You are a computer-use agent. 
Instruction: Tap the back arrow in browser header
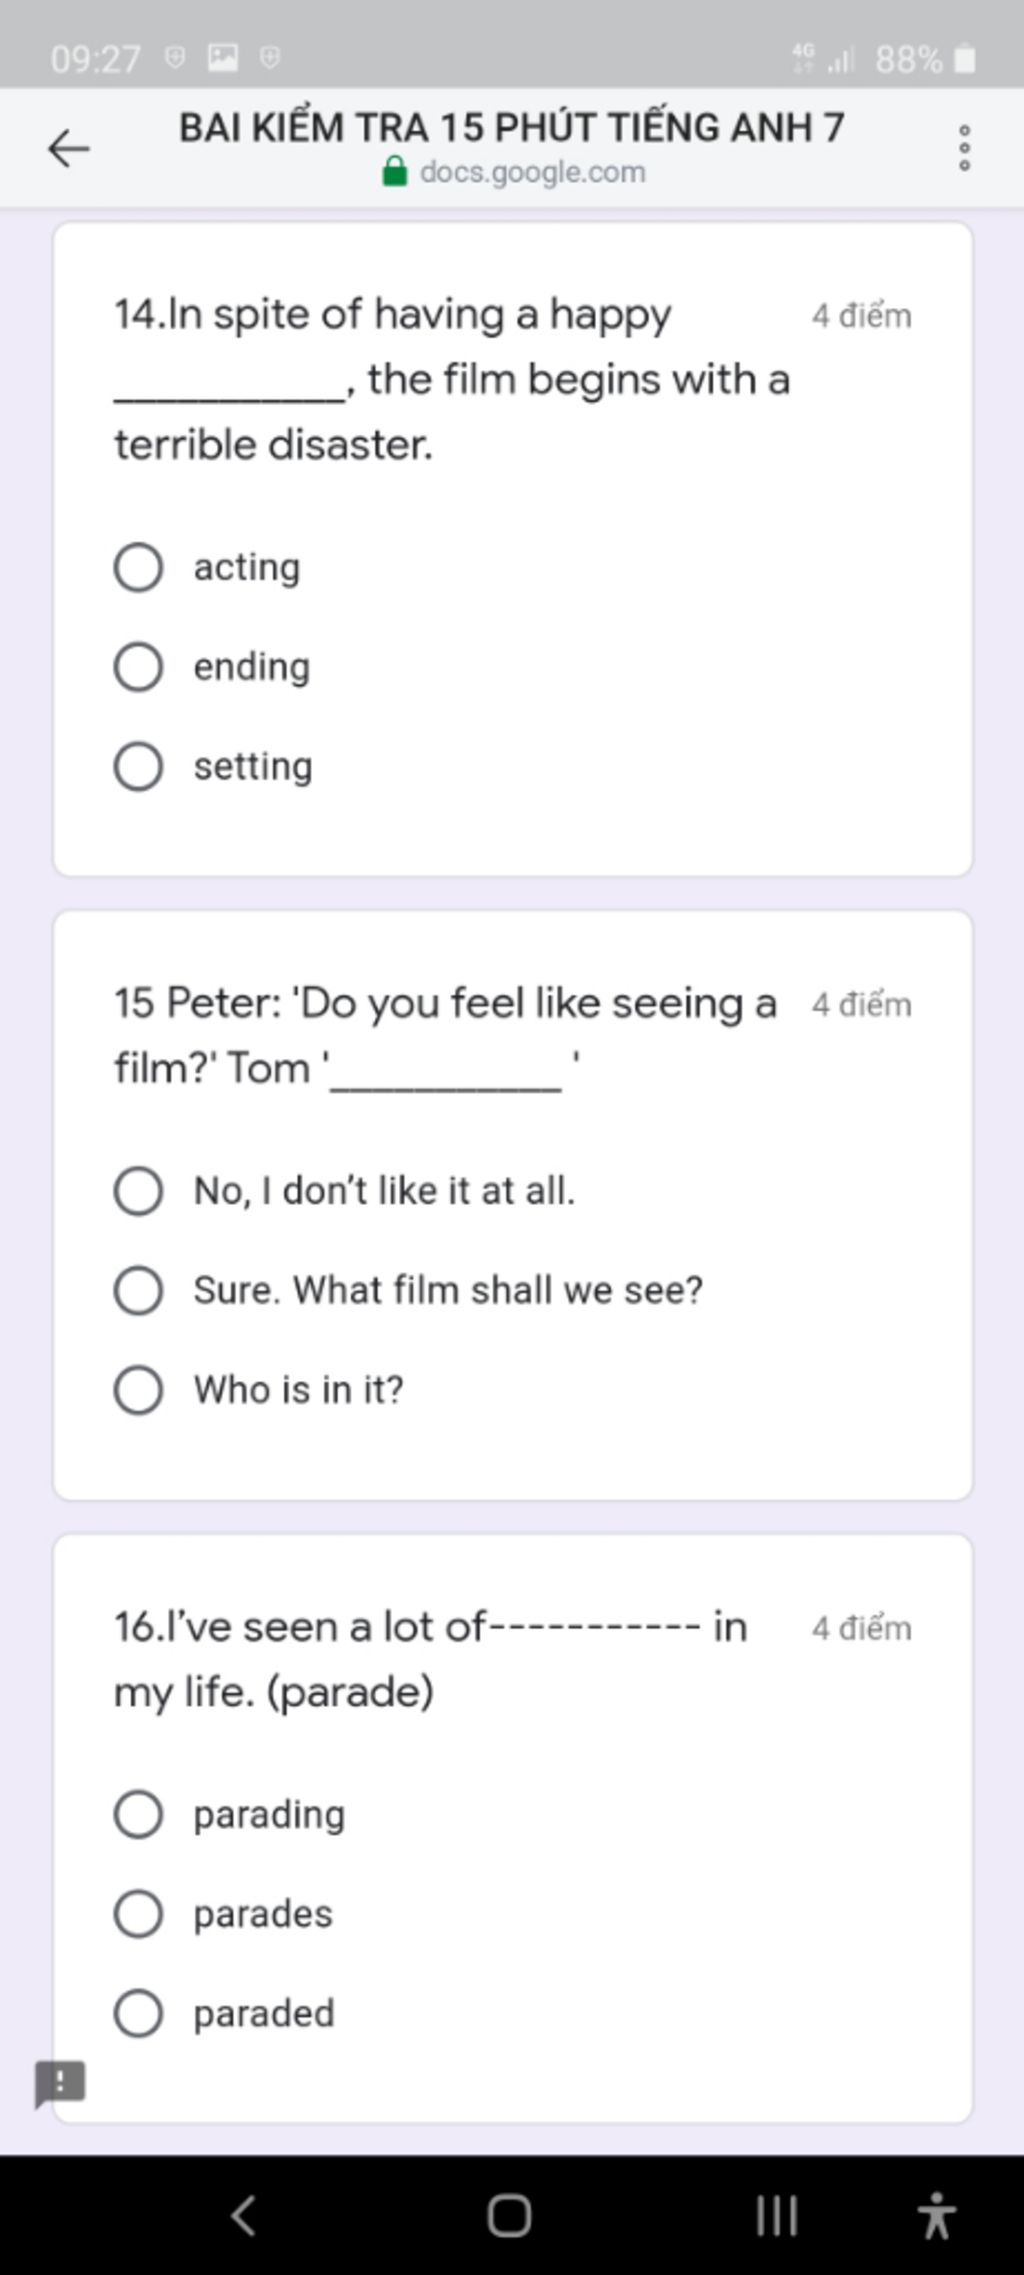click(x=69, y=149)
